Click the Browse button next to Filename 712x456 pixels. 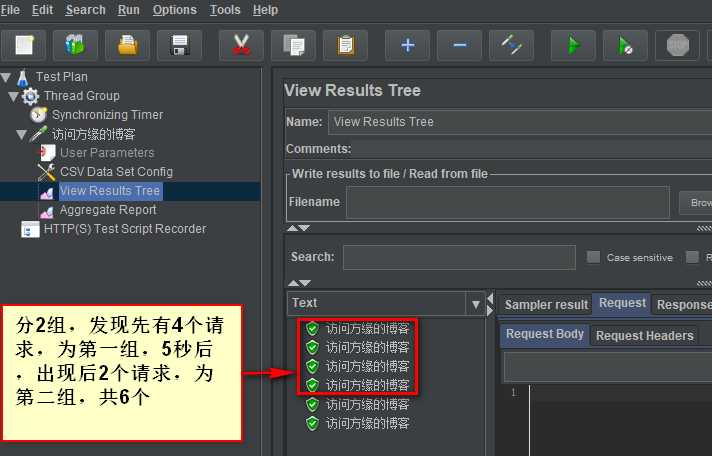(x=696, y=203)
